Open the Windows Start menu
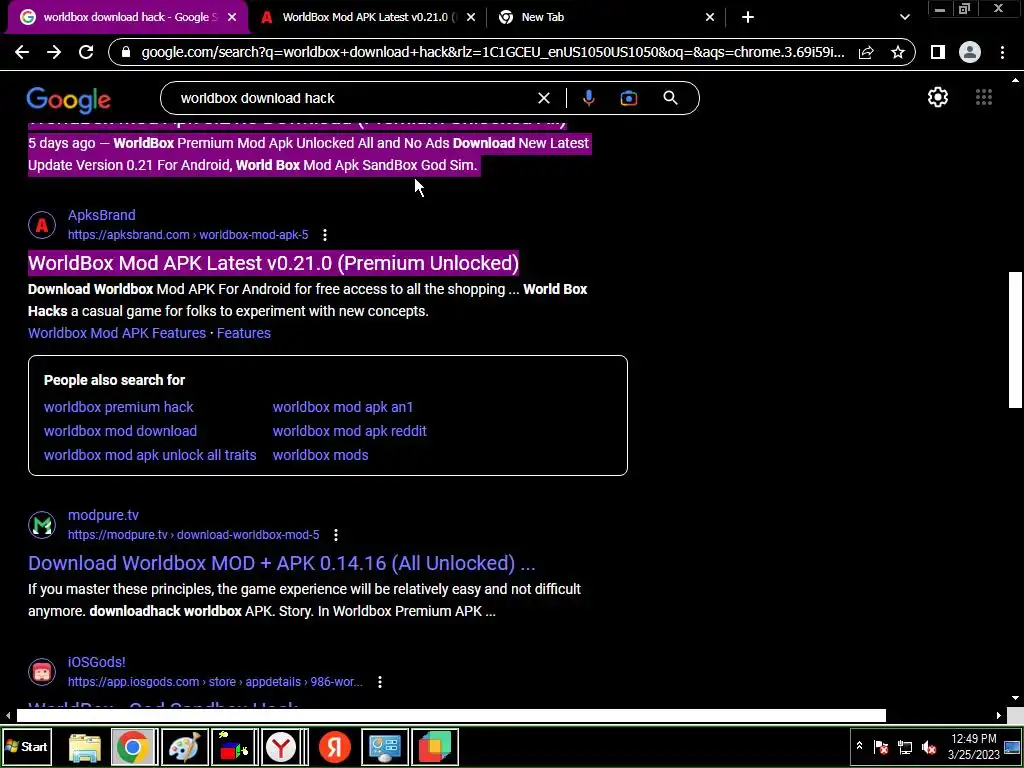The height and width of the screenshot is (768, 1024). point(27,747)
